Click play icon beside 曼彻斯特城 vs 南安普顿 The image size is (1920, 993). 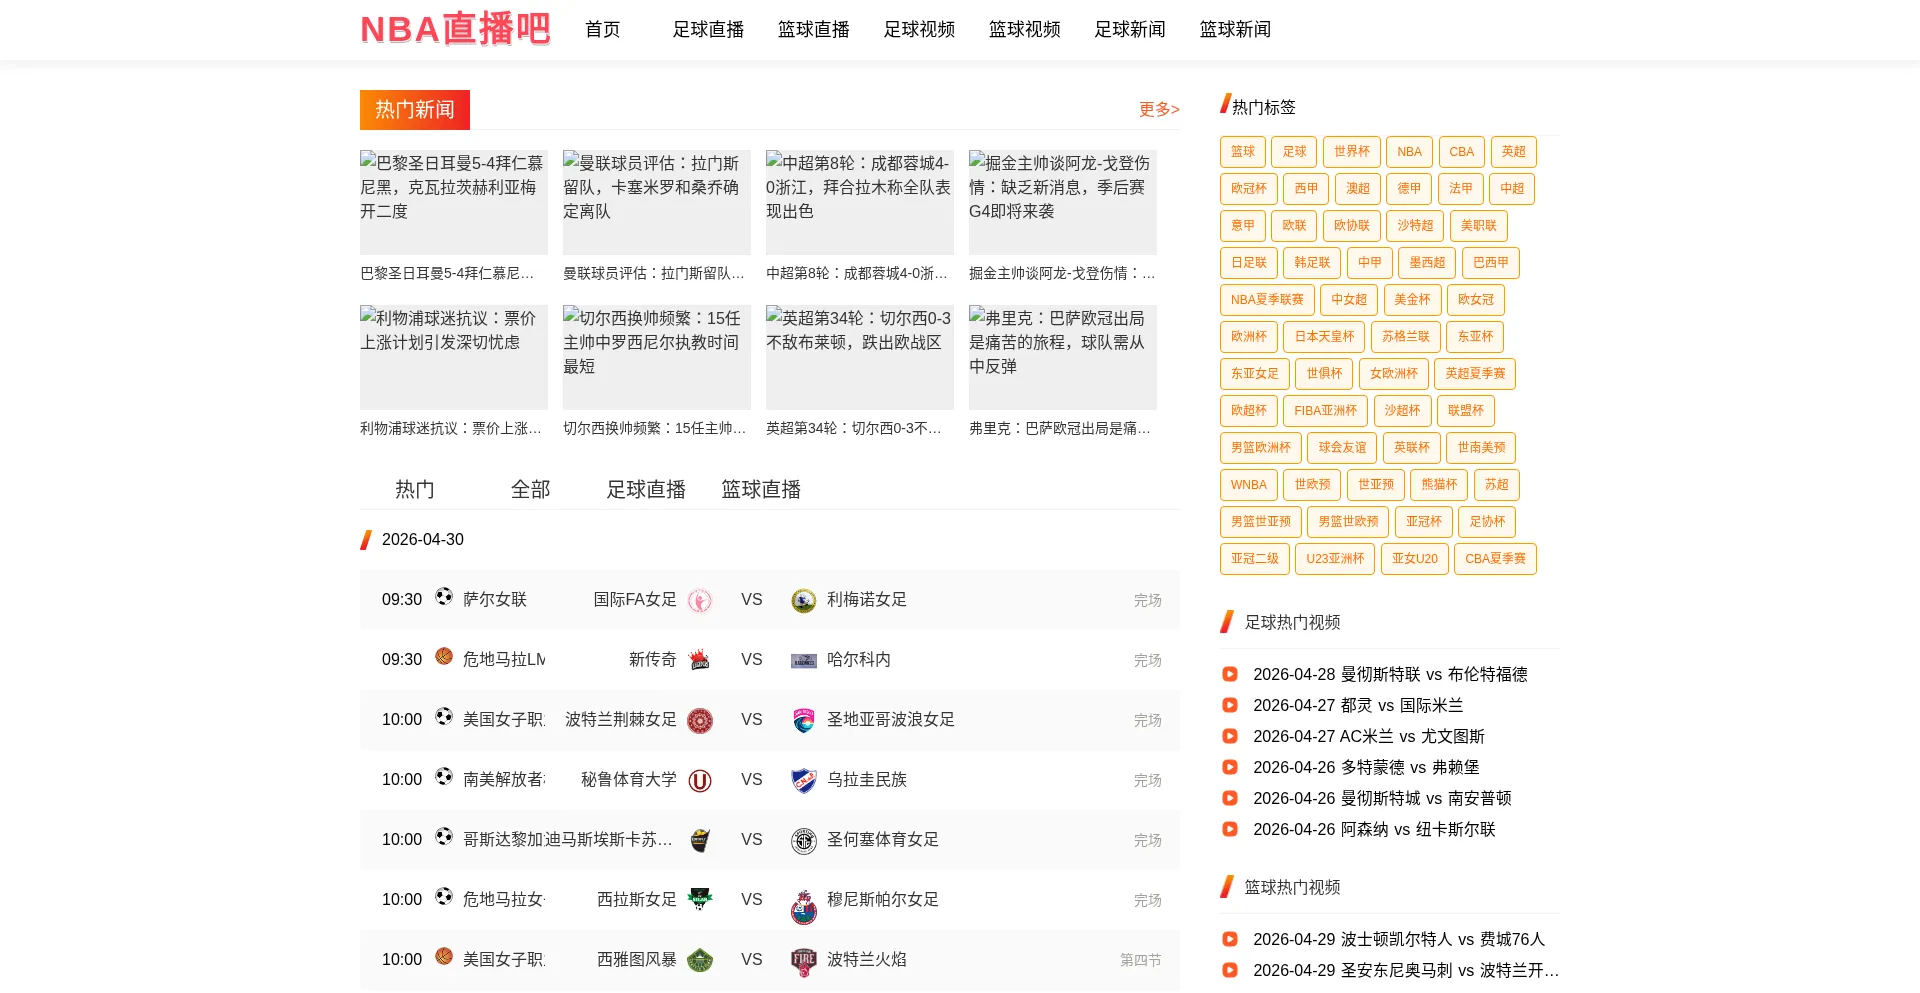coord(1230,798)
